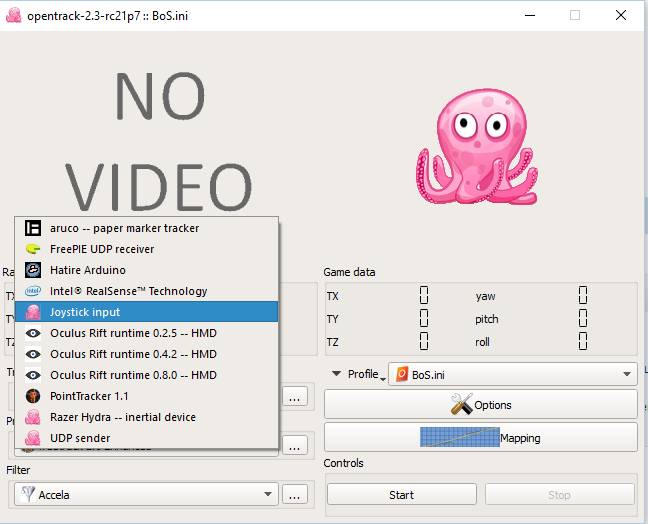The height and width of the screenshot is (524, 648).
Task: Click the Mapping graph icon
Action: (x=460, y=437)
